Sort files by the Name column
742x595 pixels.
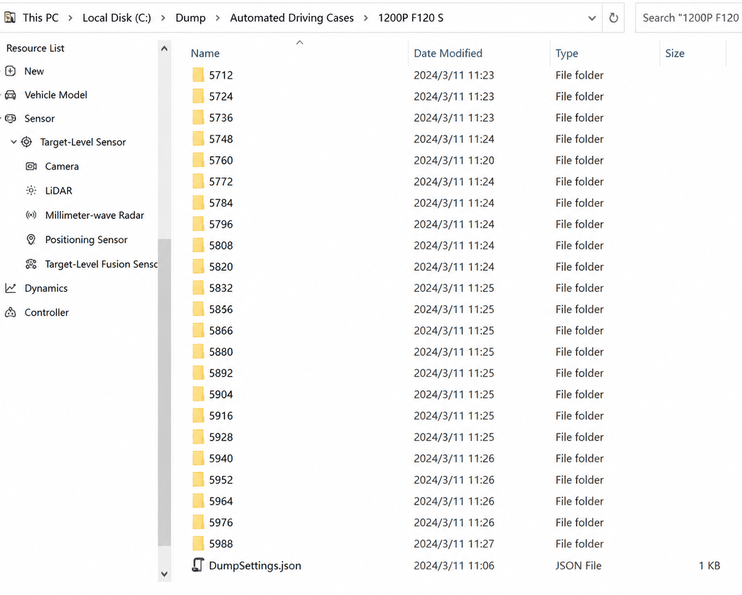[x=205, y=53]
